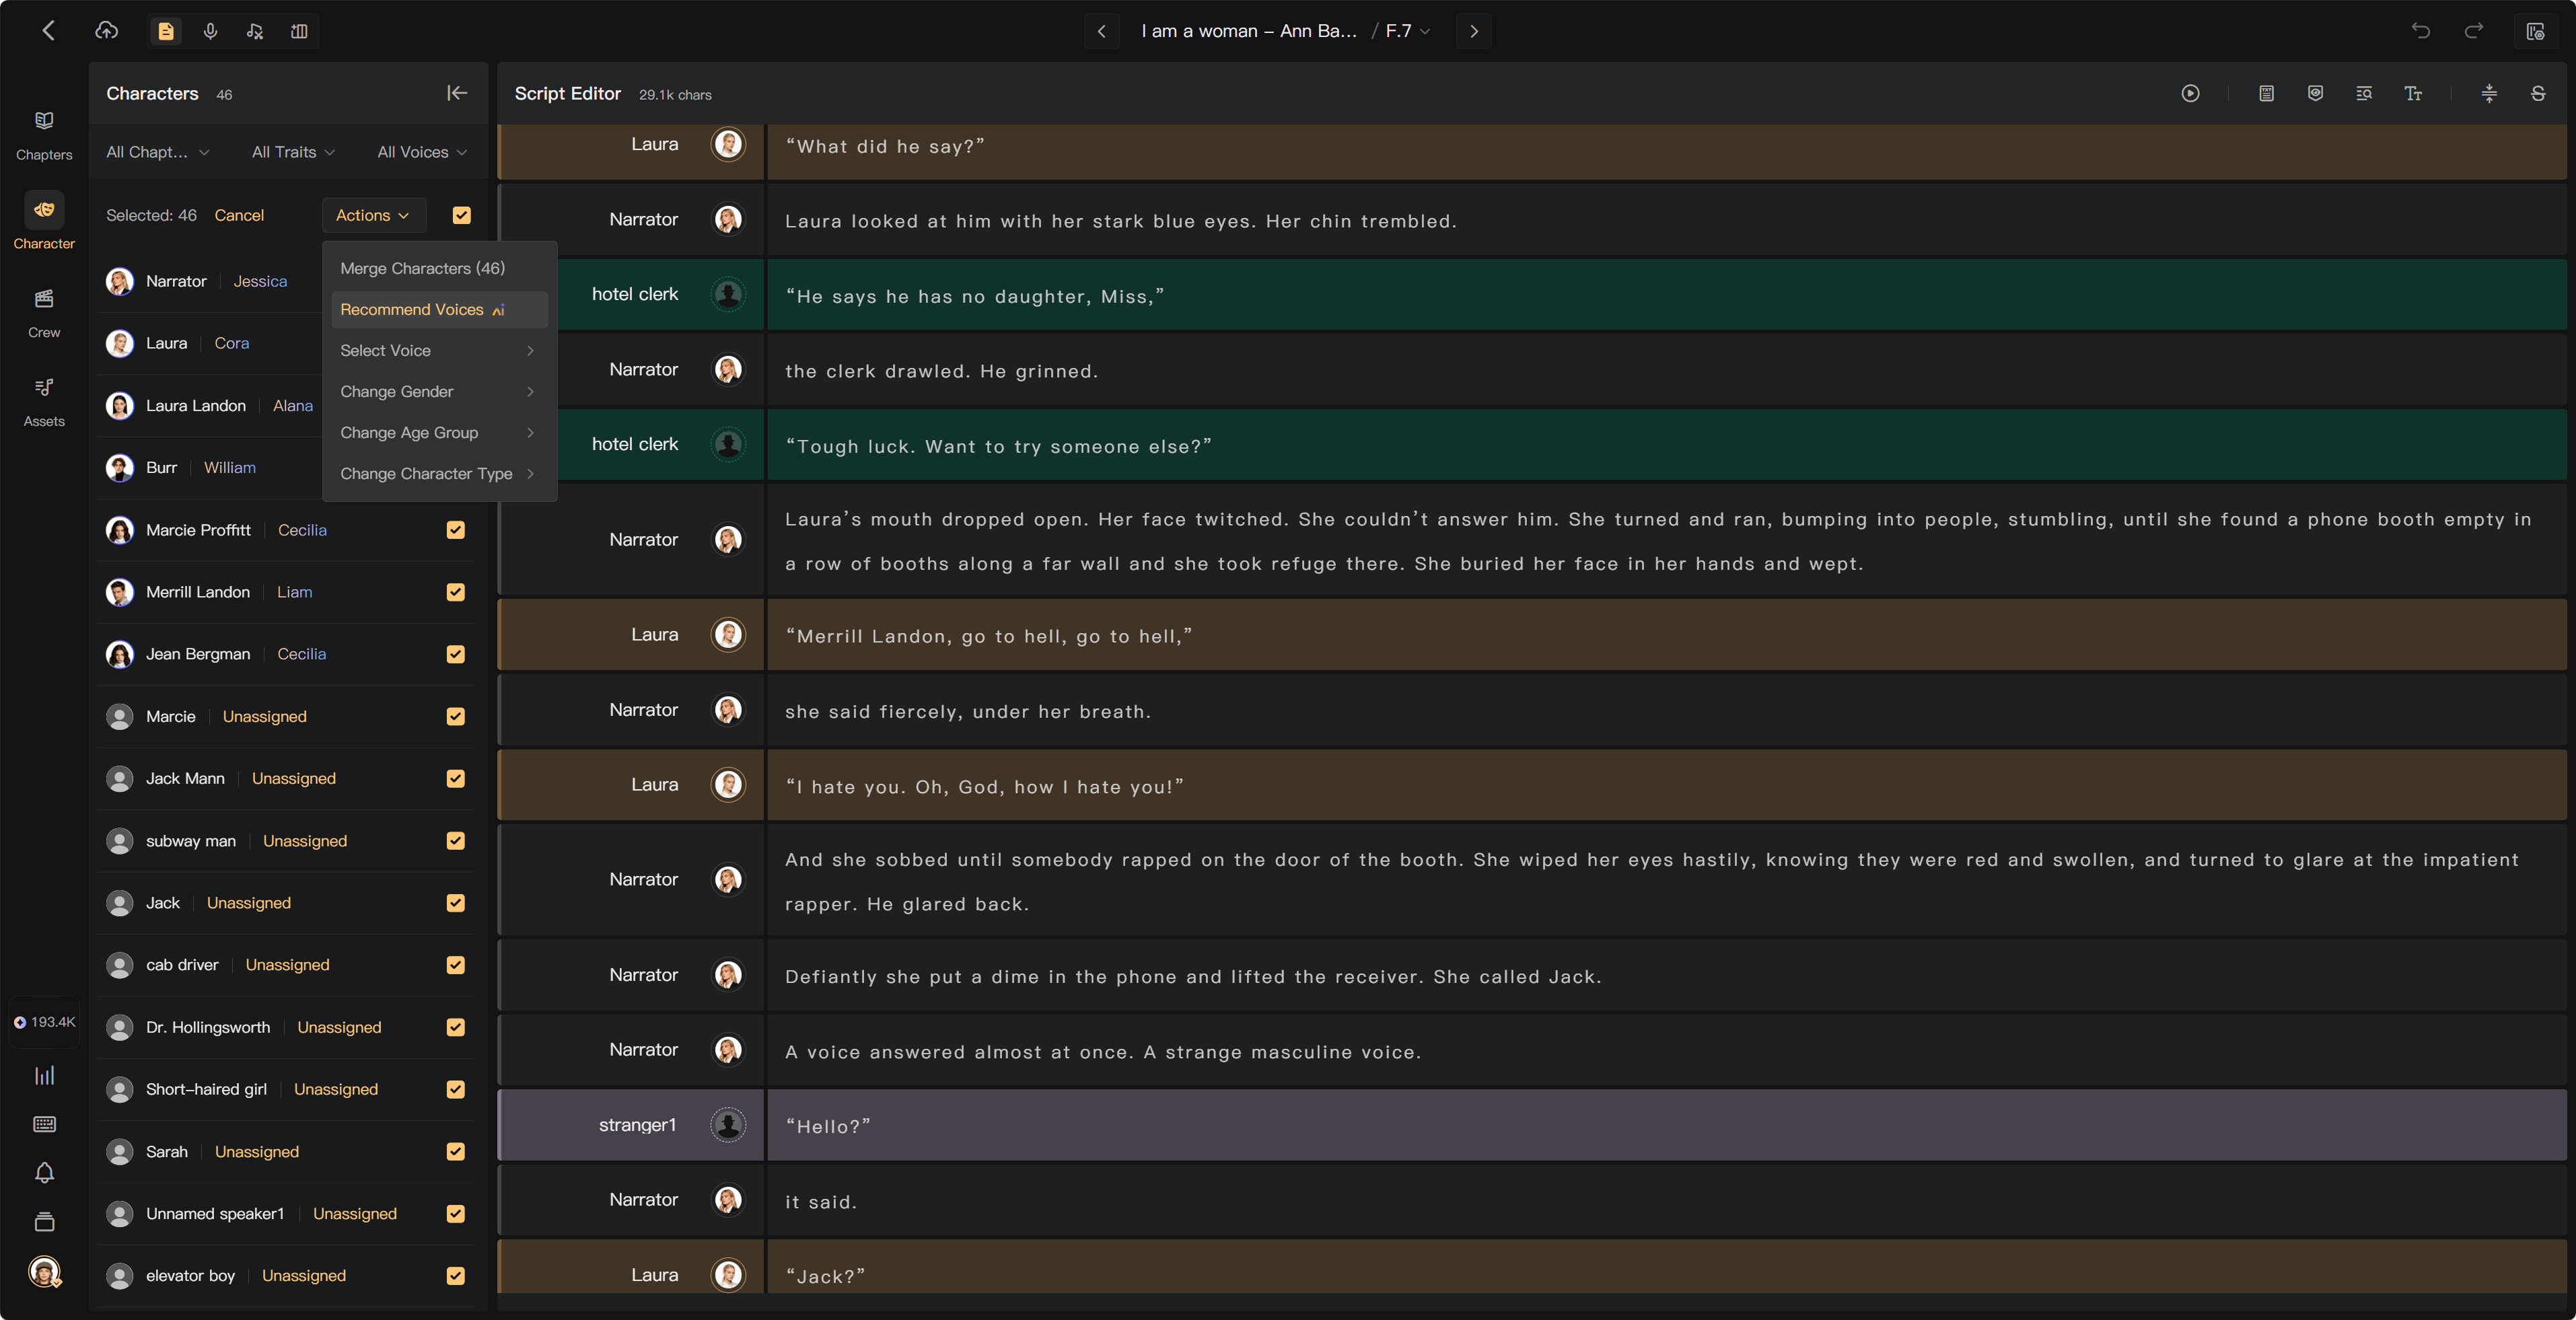This screenshot has height=1320, width=2576.
Task: Click the Undo arrow
Action: 2420,31
